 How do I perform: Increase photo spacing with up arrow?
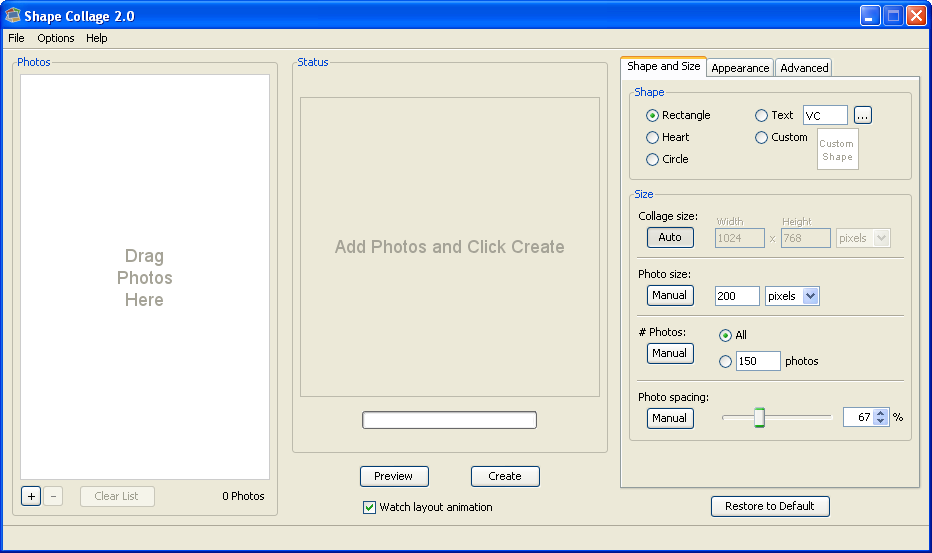[880, 413]
